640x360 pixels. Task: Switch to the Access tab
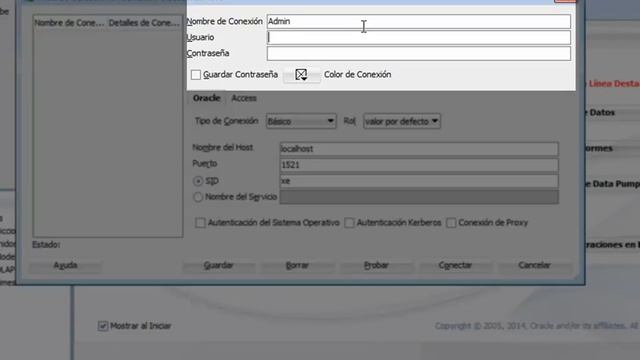[x=244, y=98]
